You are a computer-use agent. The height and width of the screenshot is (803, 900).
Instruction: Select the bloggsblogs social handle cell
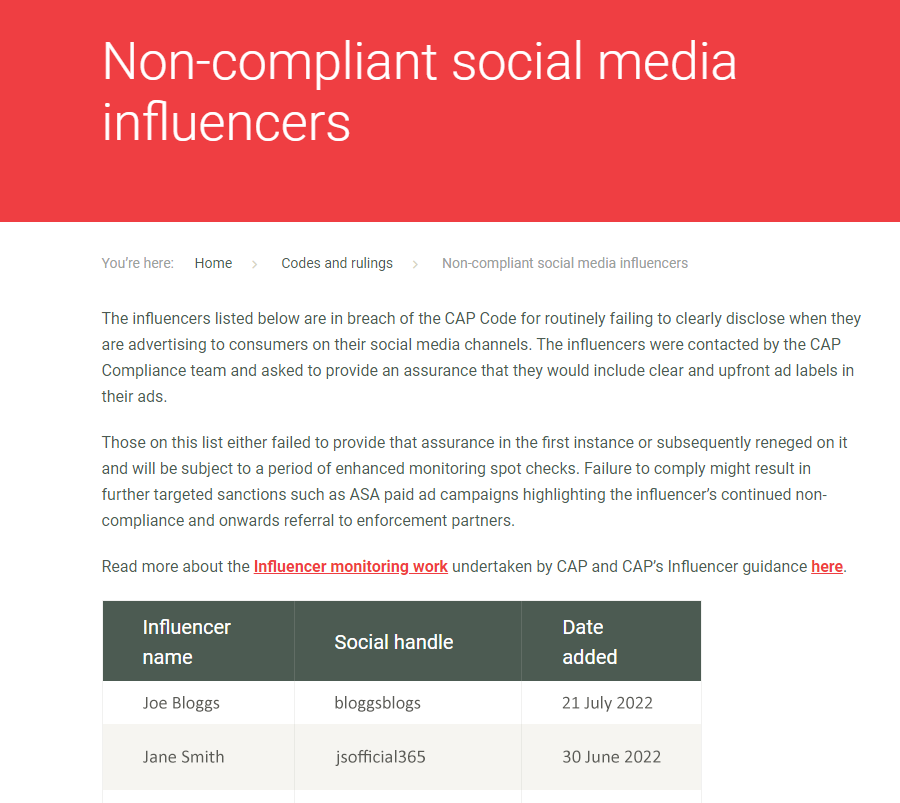click(x=408, y=703)
